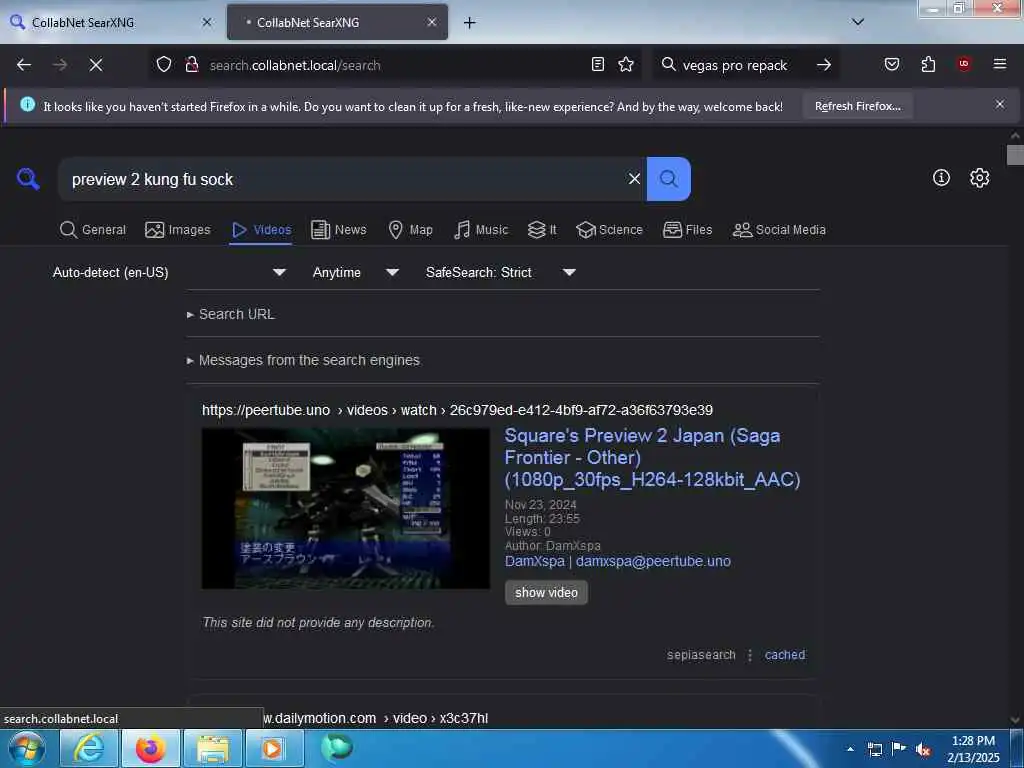
Task: Open Windows Media Player in taskbar
Action: [x=273, y=748]
